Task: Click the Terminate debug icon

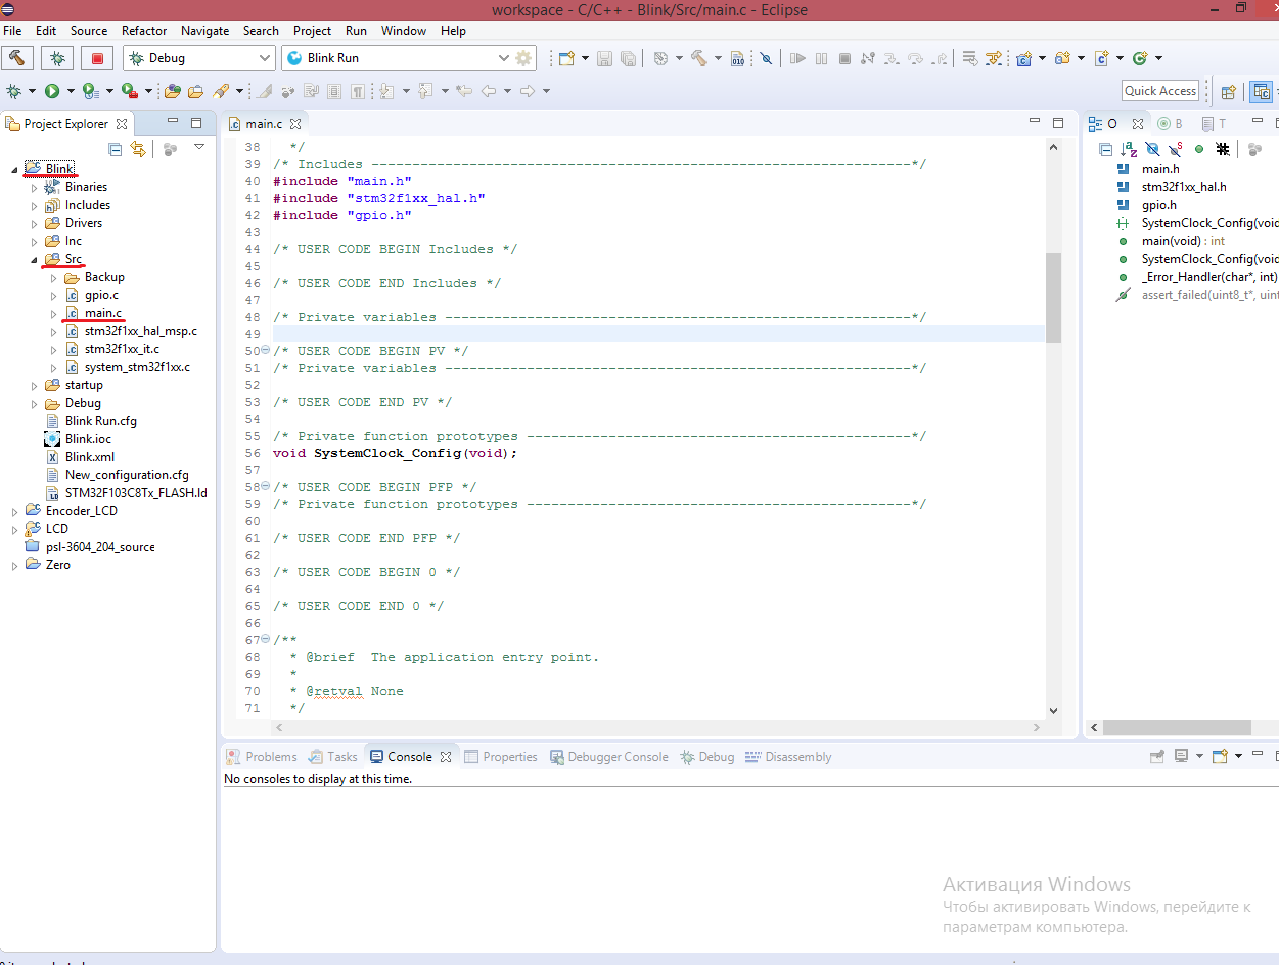Action: [845, 58]
